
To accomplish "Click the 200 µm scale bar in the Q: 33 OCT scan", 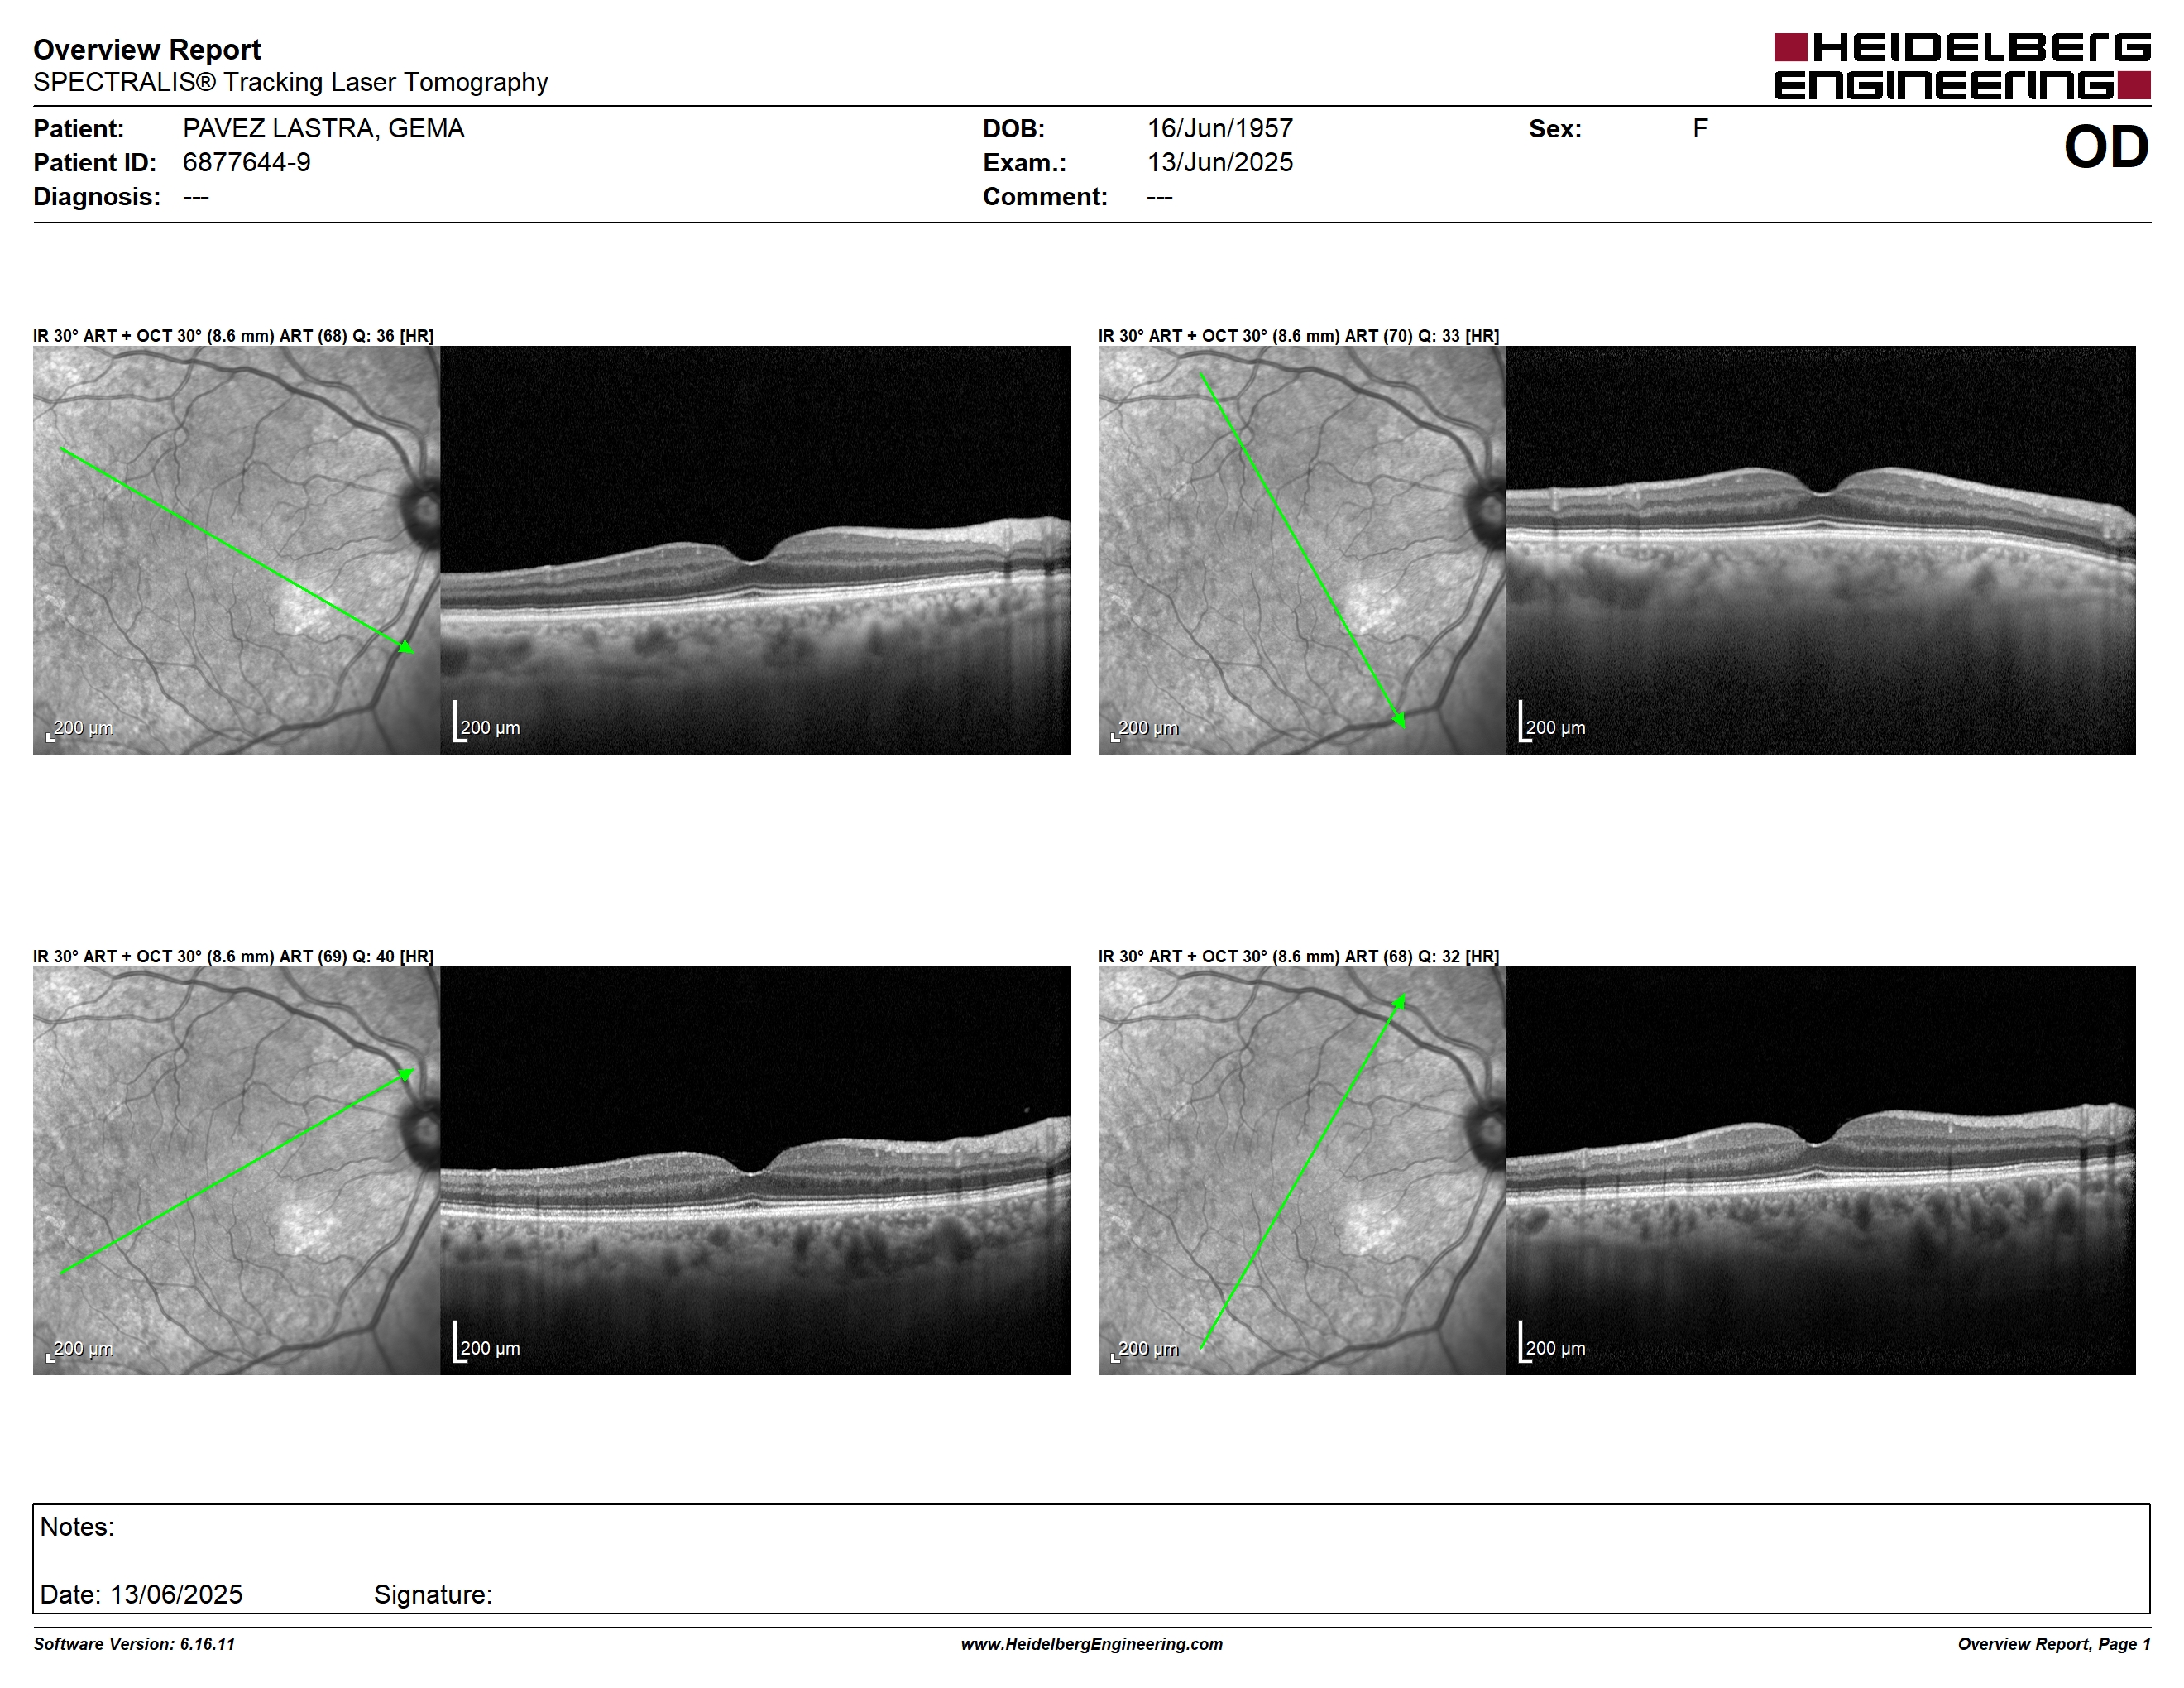I will pyautogui.click(x=1552, y=722).
